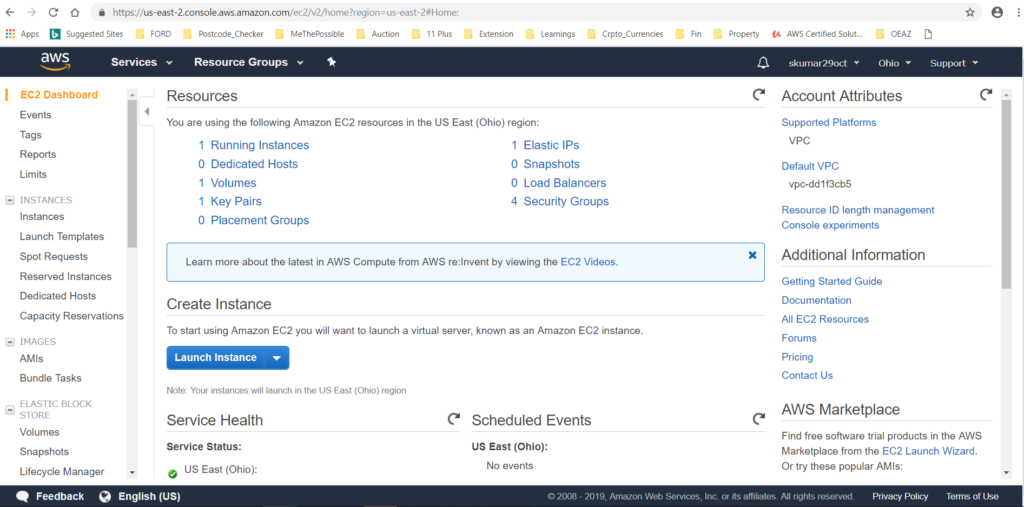
Task: Open the Apps grid in bookmarks bar
Action: pos(22,34)
